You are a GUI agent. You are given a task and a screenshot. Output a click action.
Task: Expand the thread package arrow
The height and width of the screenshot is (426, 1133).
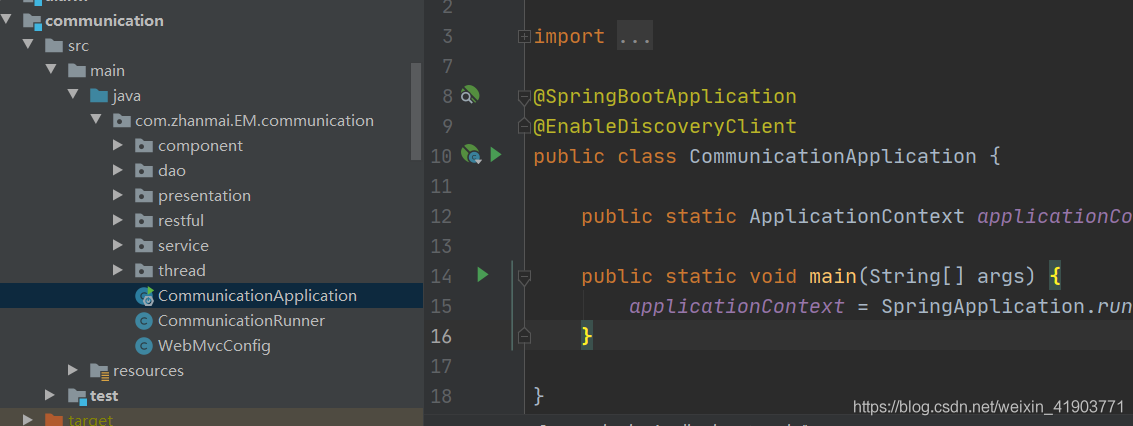pos(118,270)
